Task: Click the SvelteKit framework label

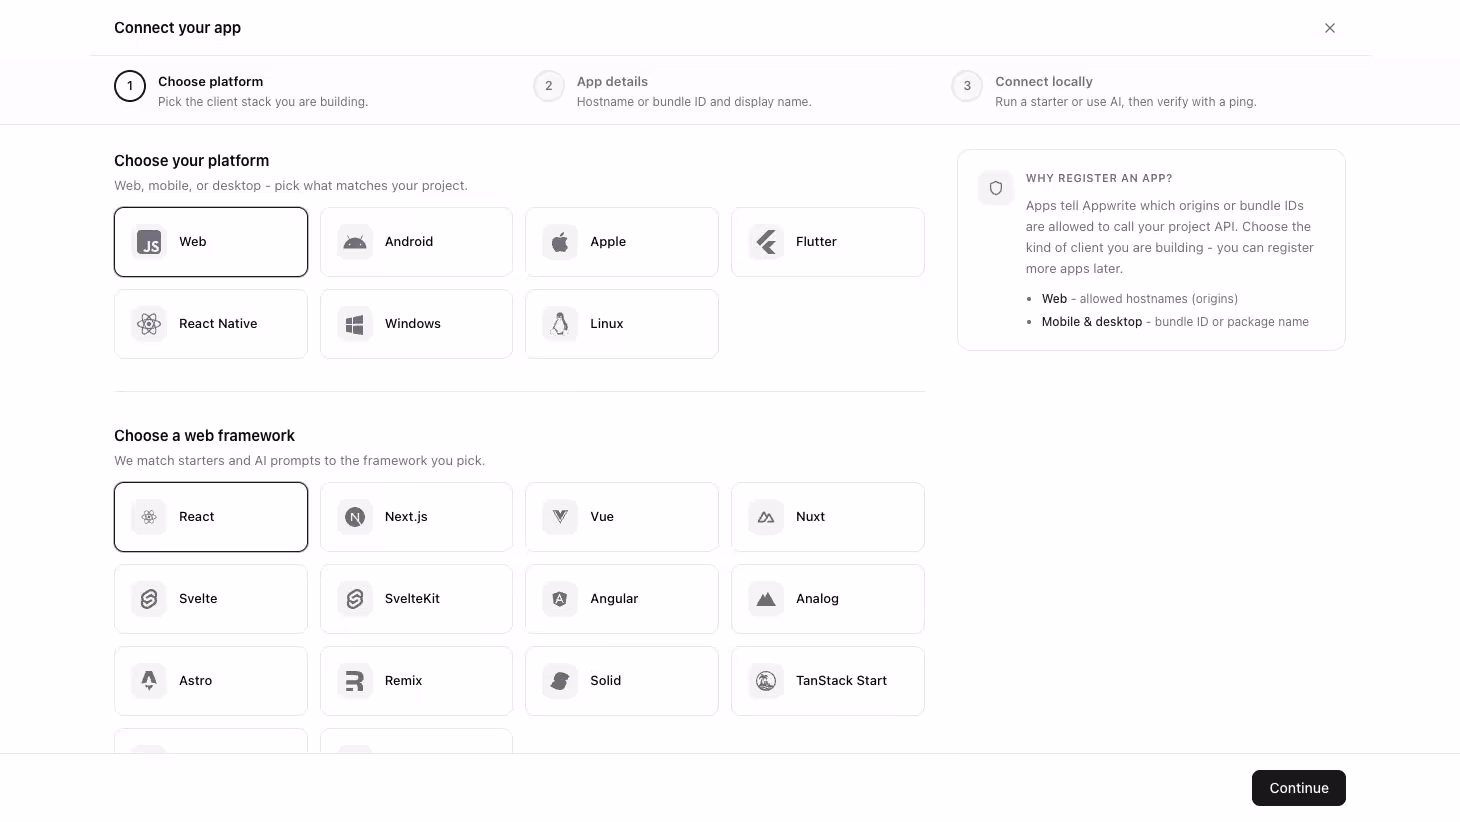Action: (412, 599)
